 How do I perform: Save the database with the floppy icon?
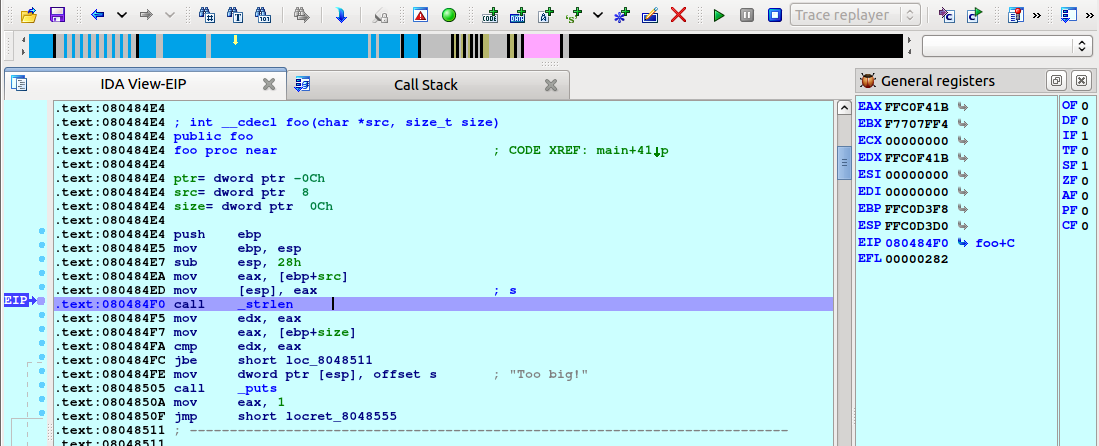tap(57, 15)
